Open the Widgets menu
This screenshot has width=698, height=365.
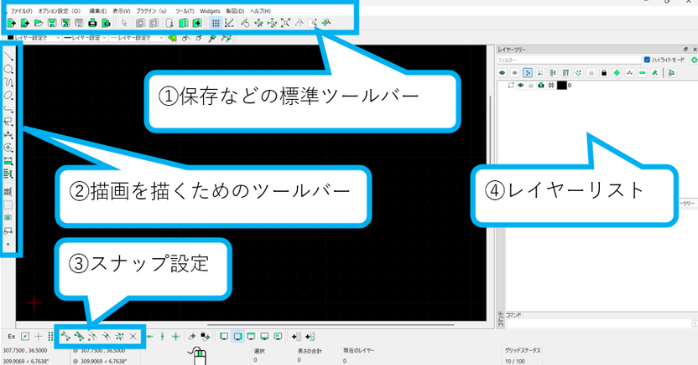click(210, 11)
